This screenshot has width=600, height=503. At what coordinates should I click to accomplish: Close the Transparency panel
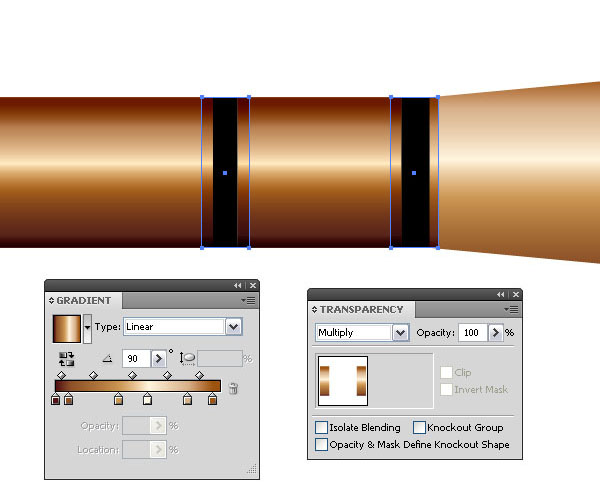[x=516, y=294]
